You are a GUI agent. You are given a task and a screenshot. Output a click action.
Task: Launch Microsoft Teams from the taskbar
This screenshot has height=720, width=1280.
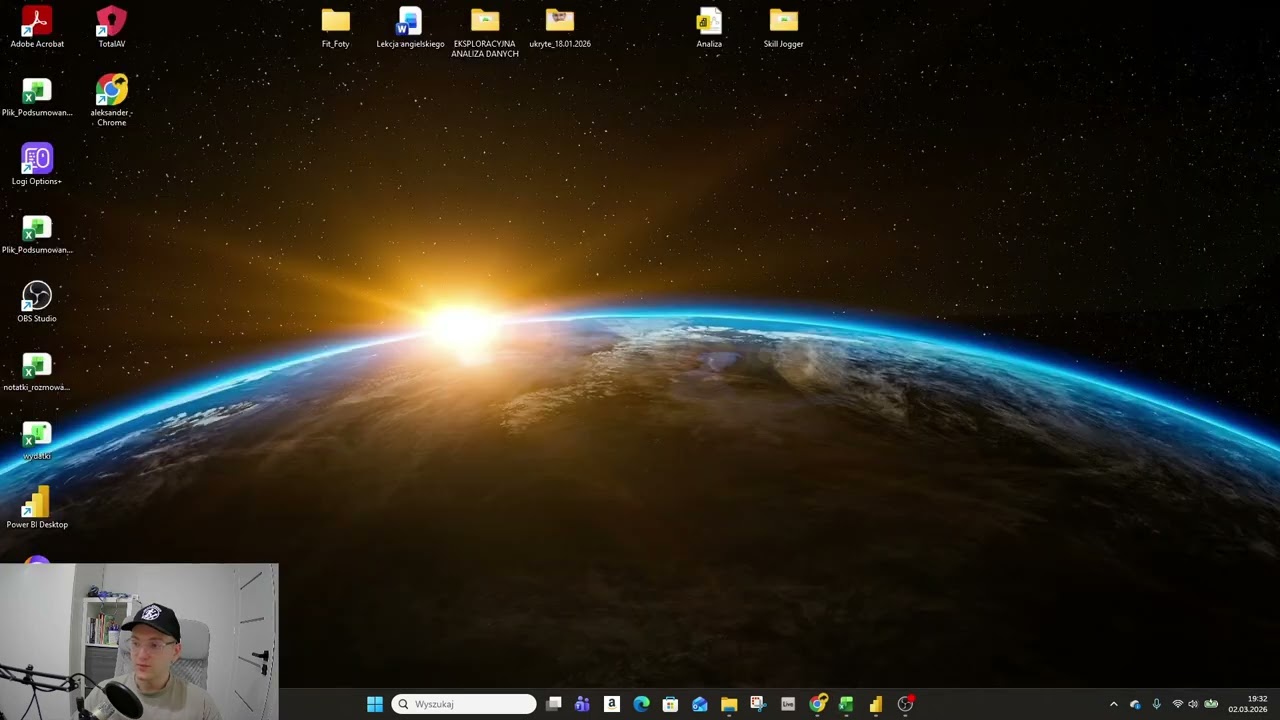(582, 704)
